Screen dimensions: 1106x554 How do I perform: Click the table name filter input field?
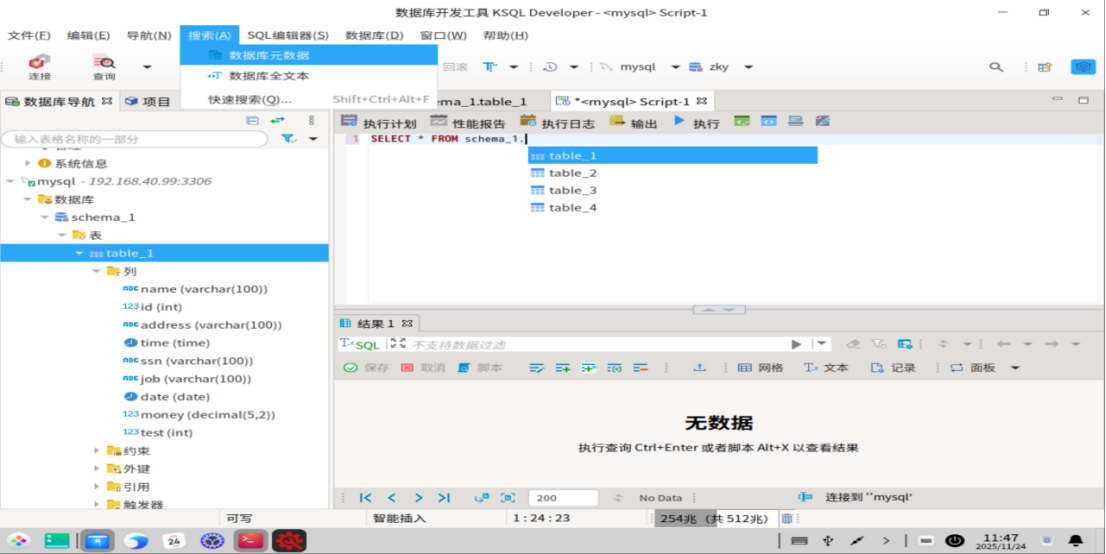[x=135, y=139]
